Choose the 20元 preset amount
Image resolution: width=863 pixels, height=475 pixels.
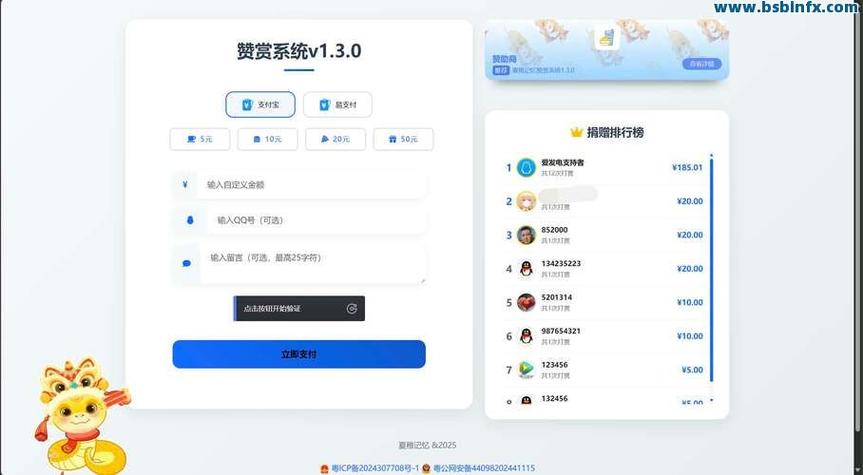[x=335, y=139]
